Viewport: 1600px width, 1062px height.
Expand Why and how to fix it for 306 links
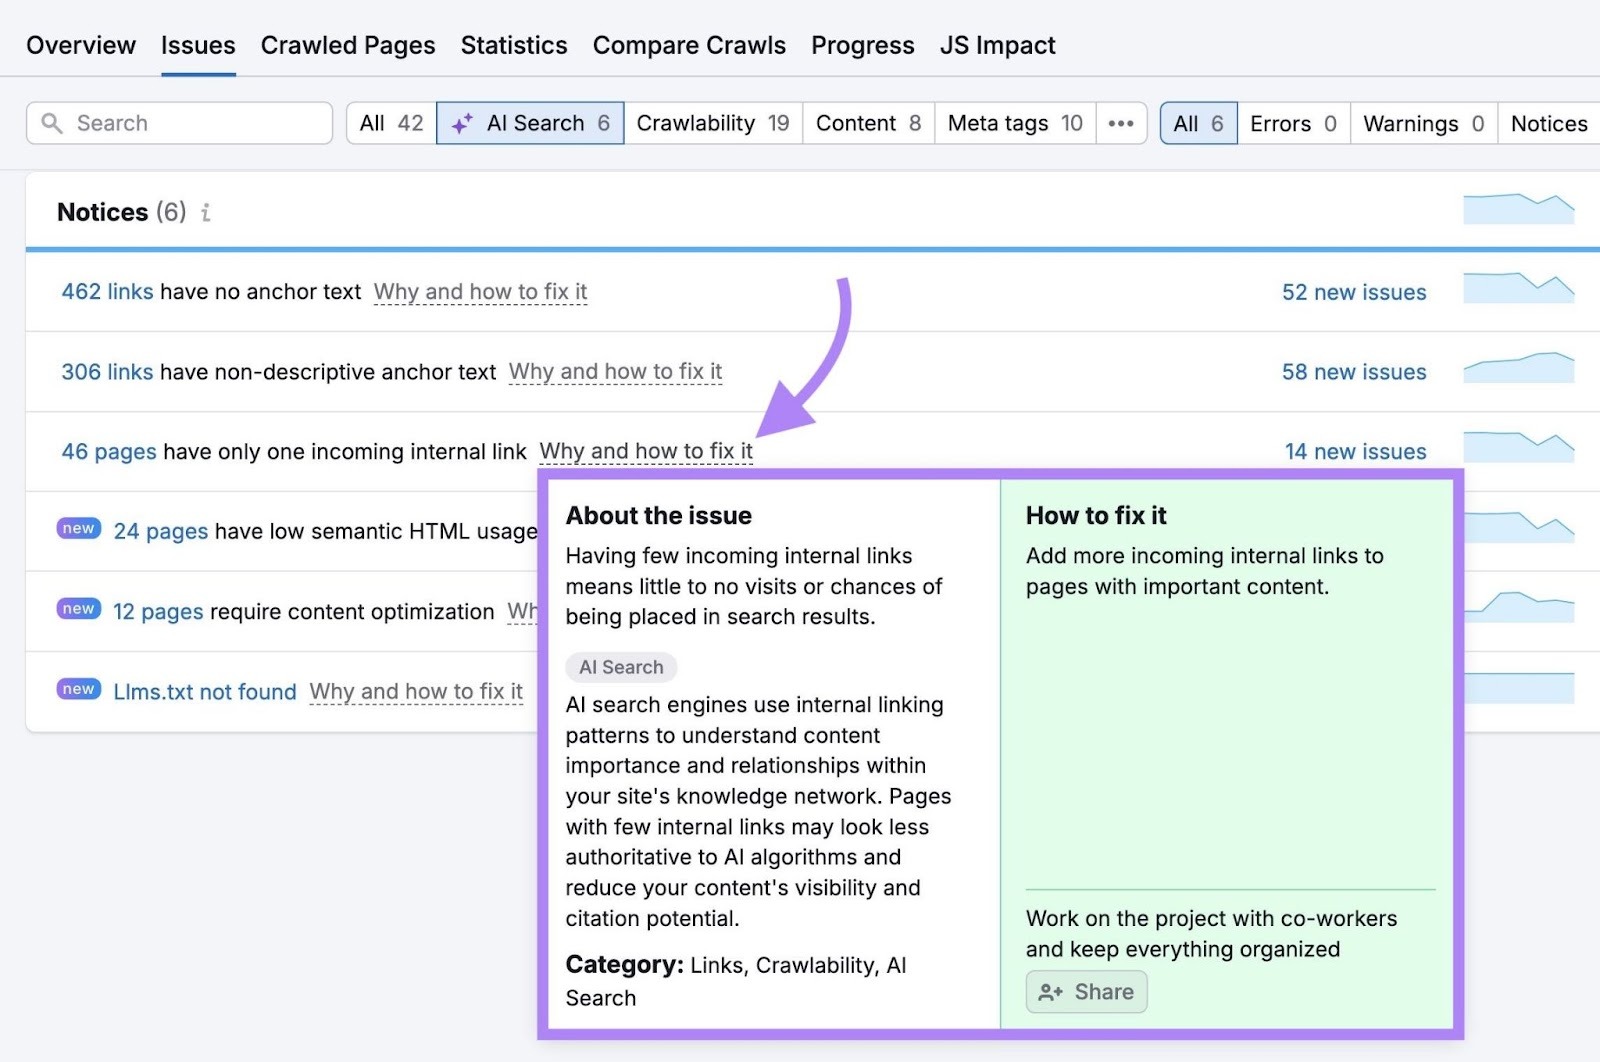(x=615, y=371)
